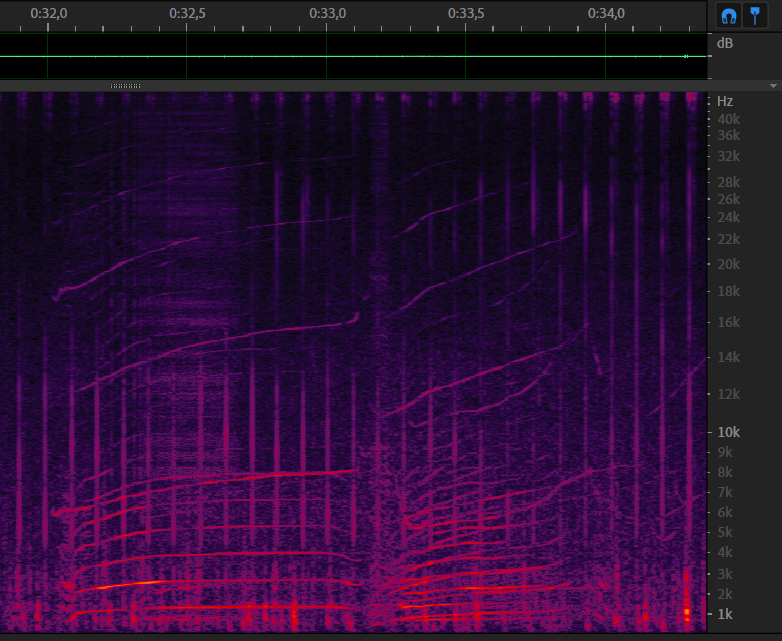Image resolution: width=782 pixels, height=641 pixels.
Task: Click the 26k frequency label
Action: pyautogui.click(x=729, y=199)
